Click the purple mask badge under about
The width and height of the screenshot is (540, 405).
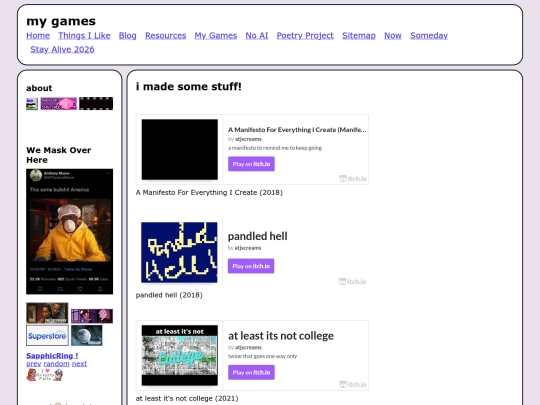(x=59, y=104)
